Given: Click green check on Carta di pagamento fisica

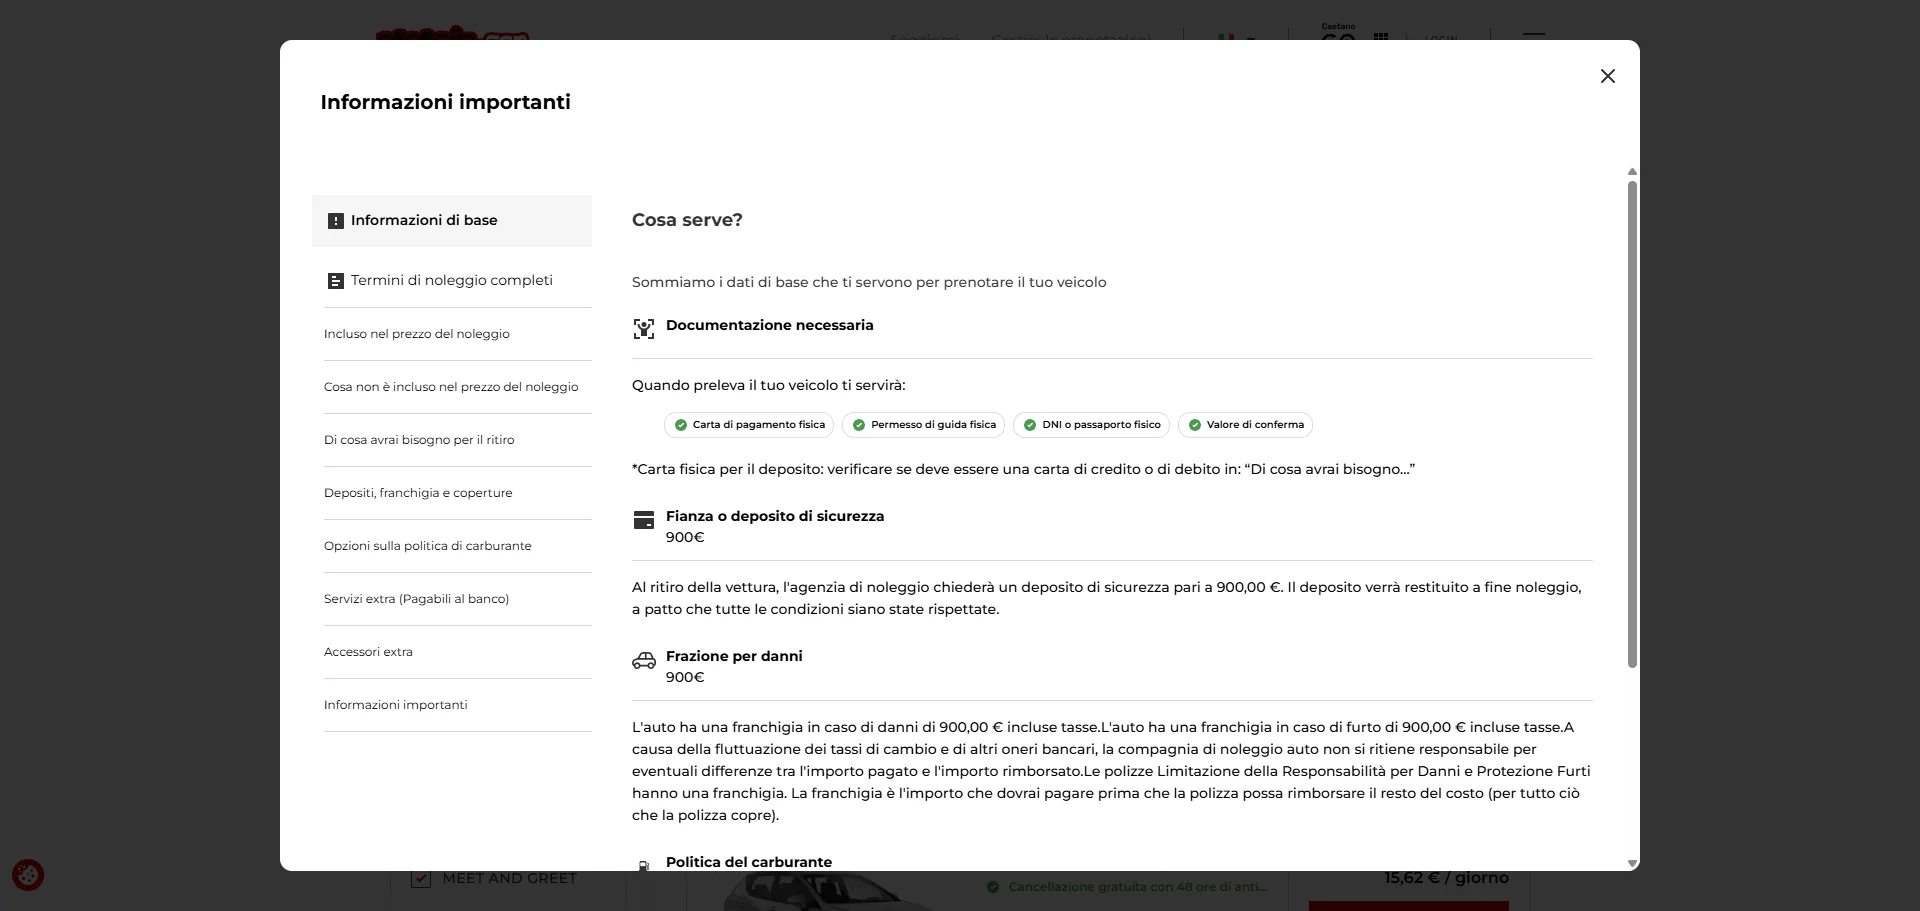Looking at the screenshot, I should 681,425.
